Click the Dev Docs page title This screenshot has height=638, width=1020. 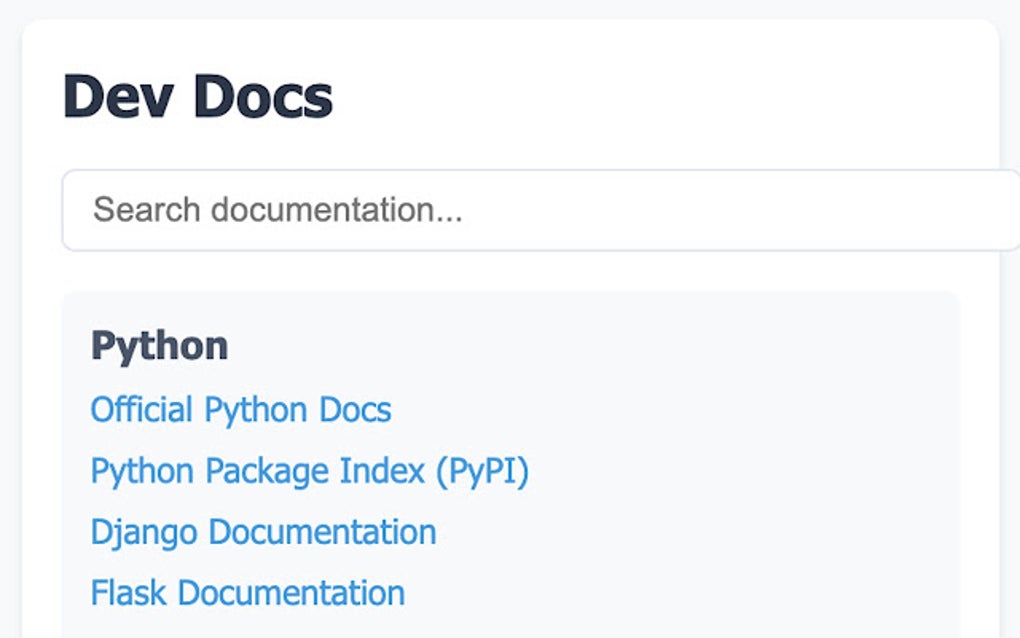[x=197, y=97]
